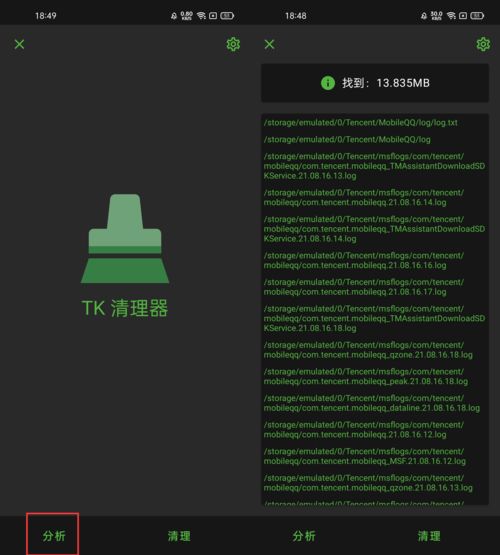Select the mobileqq_dataline.21.08.16.18.log entry
Image resolution: width=500 pixels, height=555 pixels.
click(x=372, y=403)
